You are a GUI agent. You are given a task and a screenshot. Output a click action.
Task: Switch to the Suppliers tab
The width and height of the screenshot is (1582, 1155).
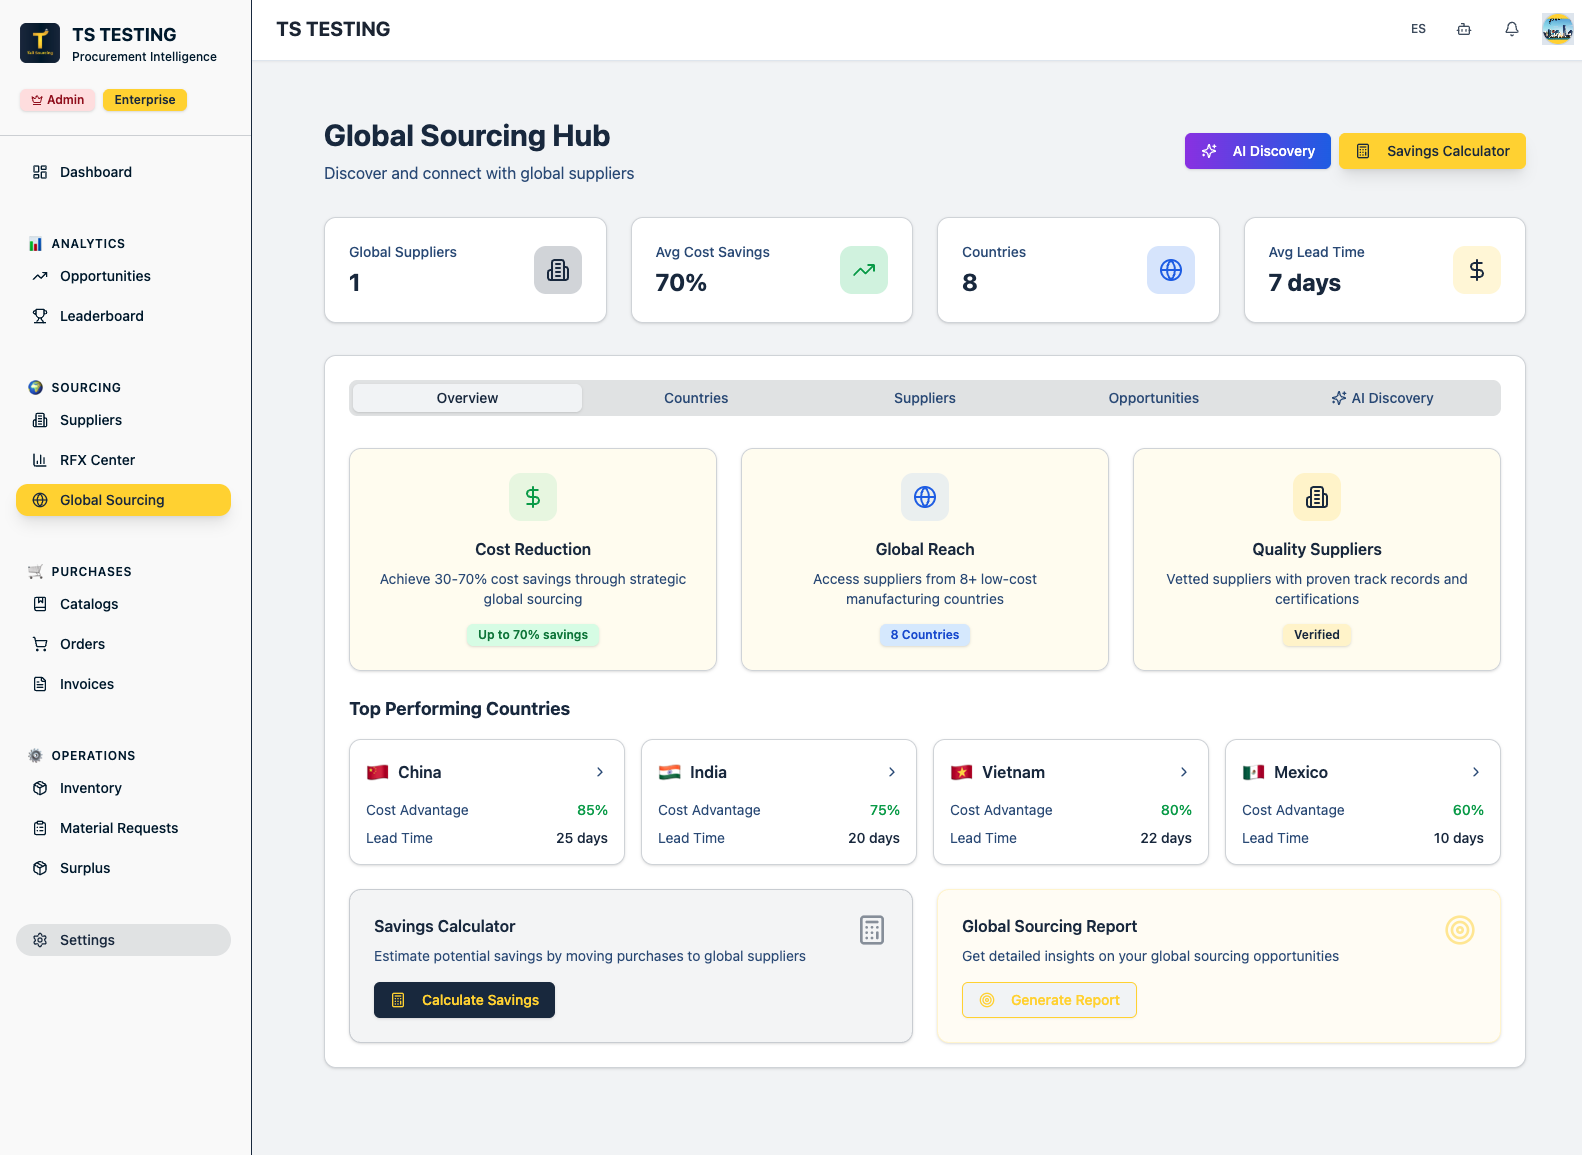(x=925, y=398)
